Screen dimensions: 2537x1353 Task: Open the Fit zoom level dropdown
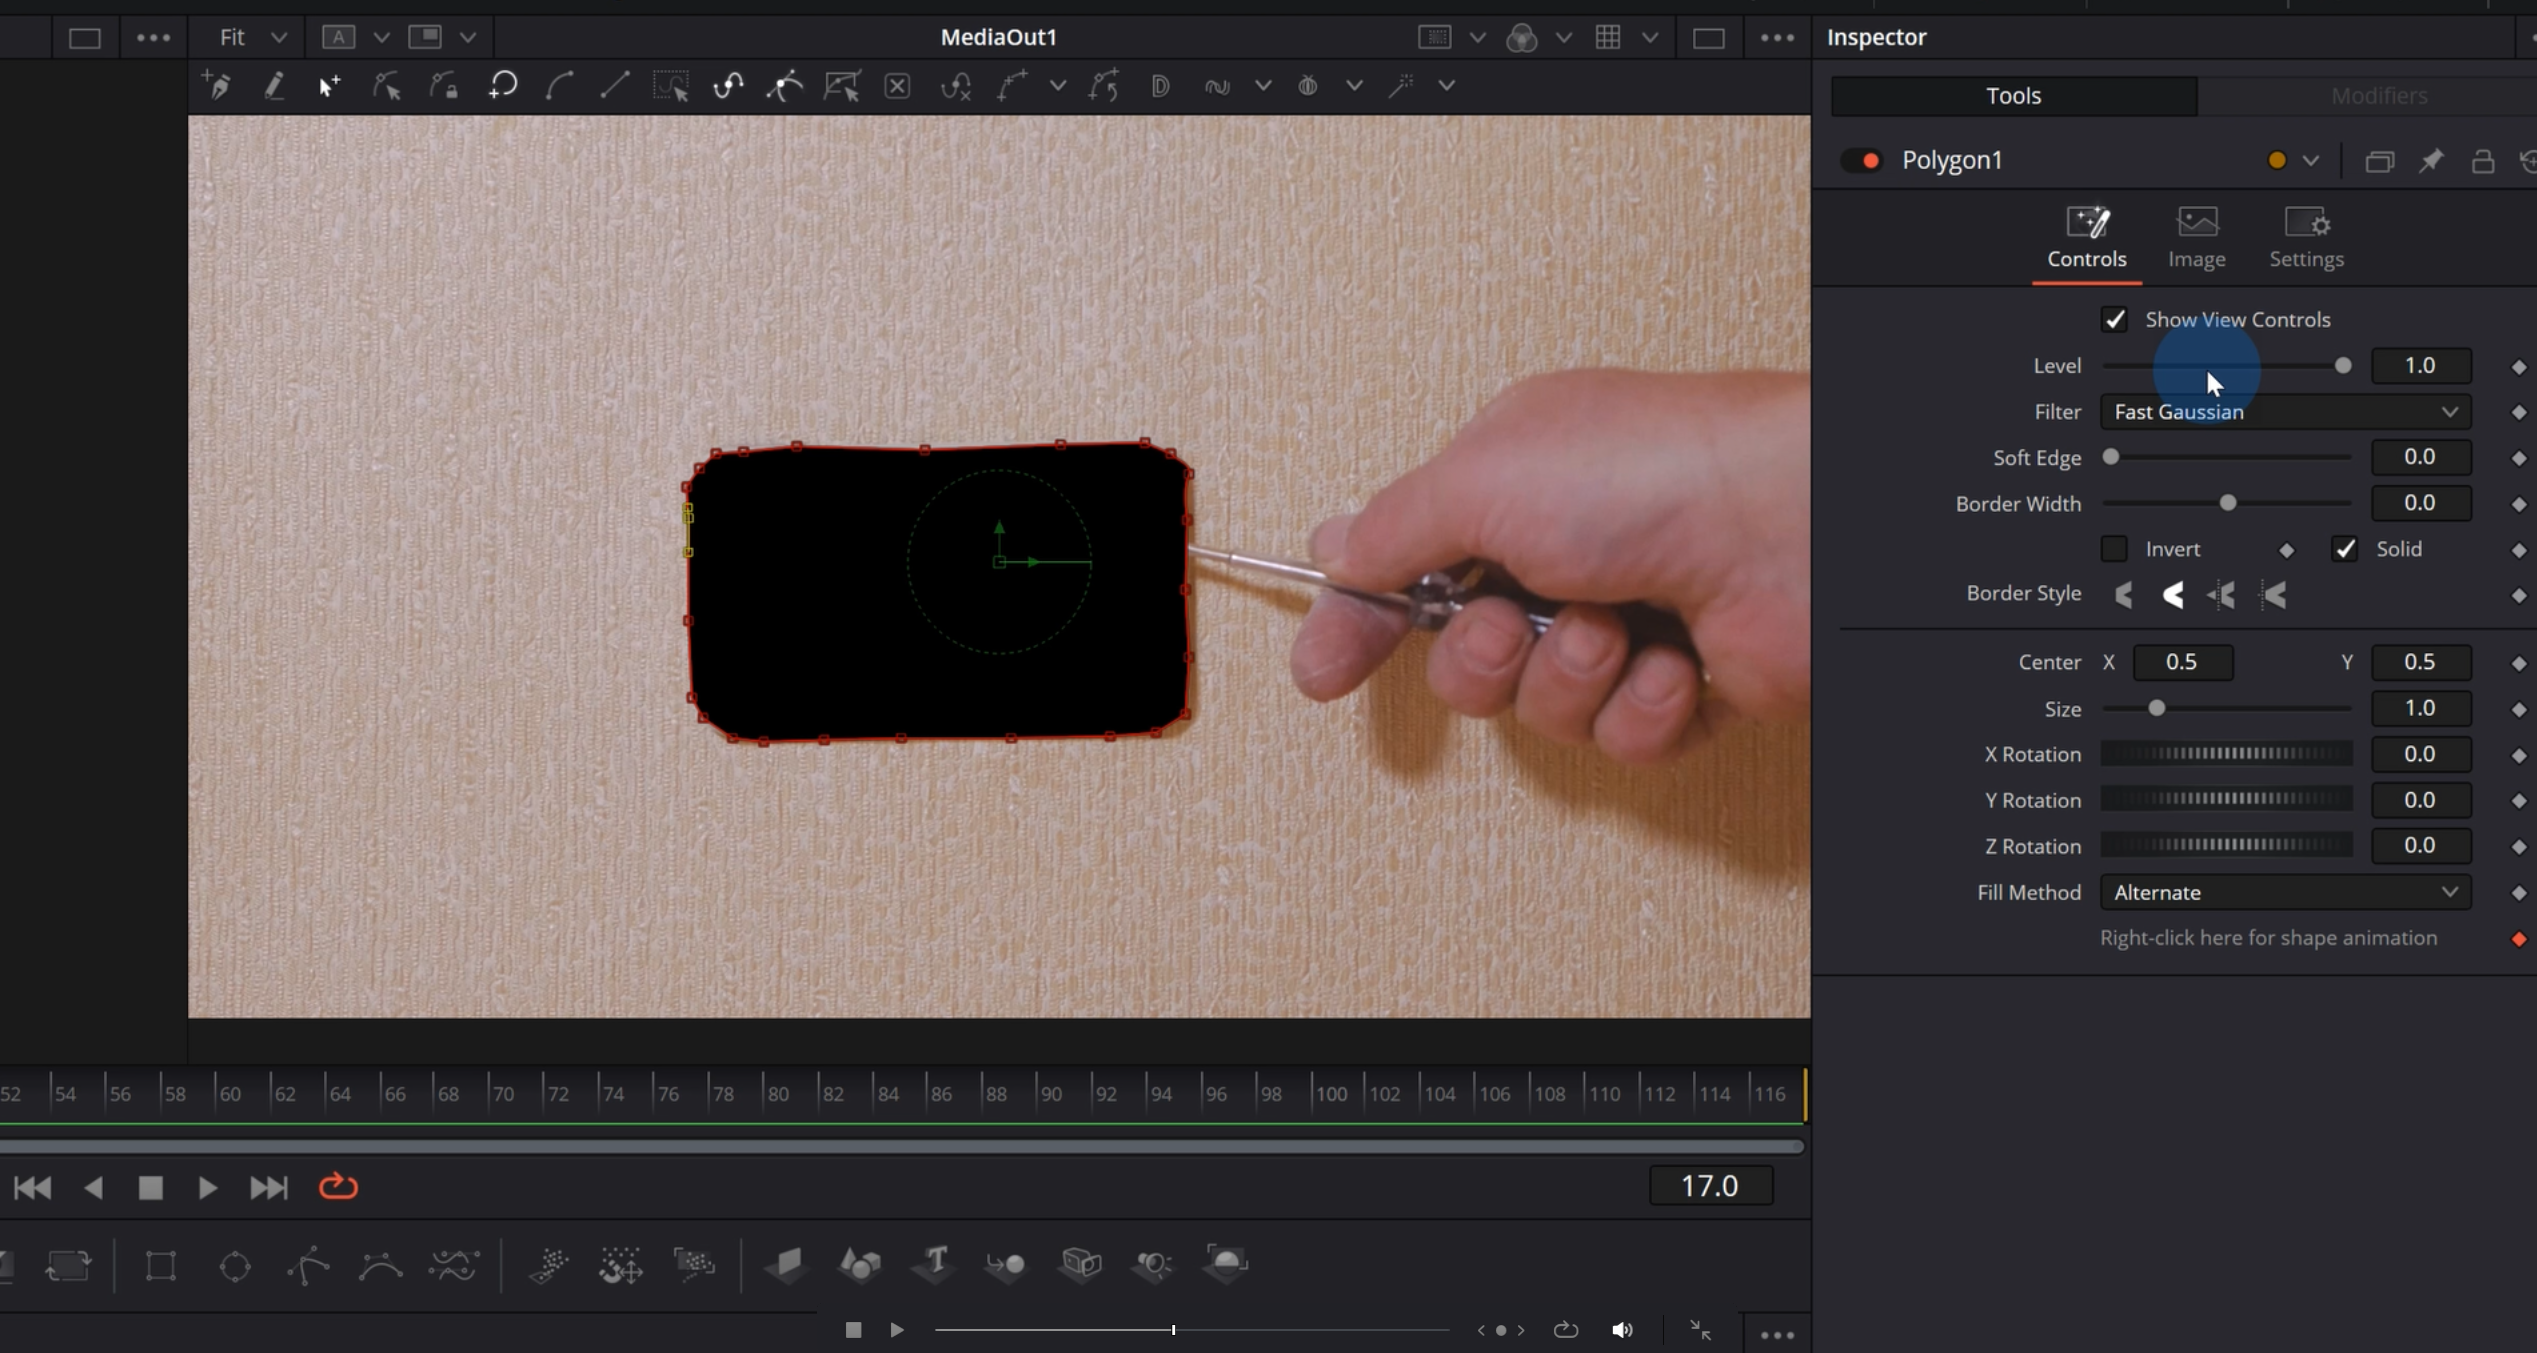252,38
